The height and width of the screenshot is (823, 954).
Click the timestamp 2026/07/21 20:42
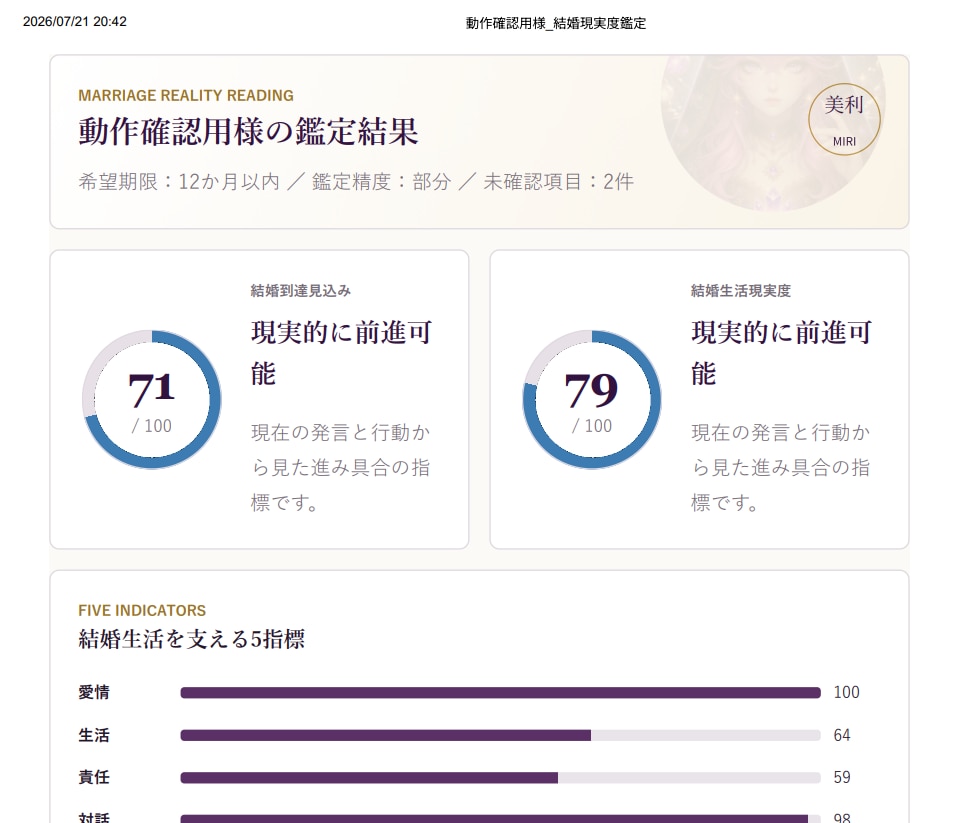[75, 22]
